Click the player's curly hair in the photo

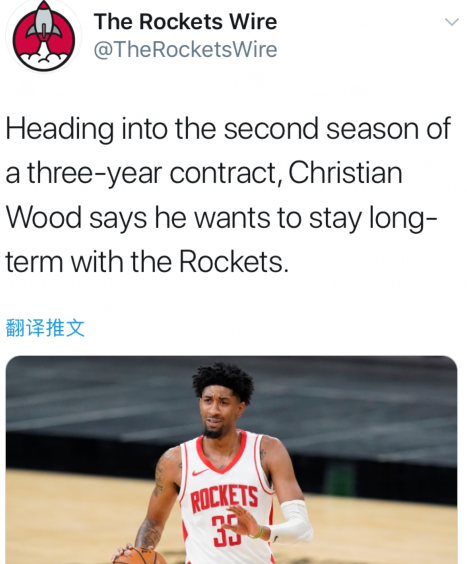coord(223,381)
